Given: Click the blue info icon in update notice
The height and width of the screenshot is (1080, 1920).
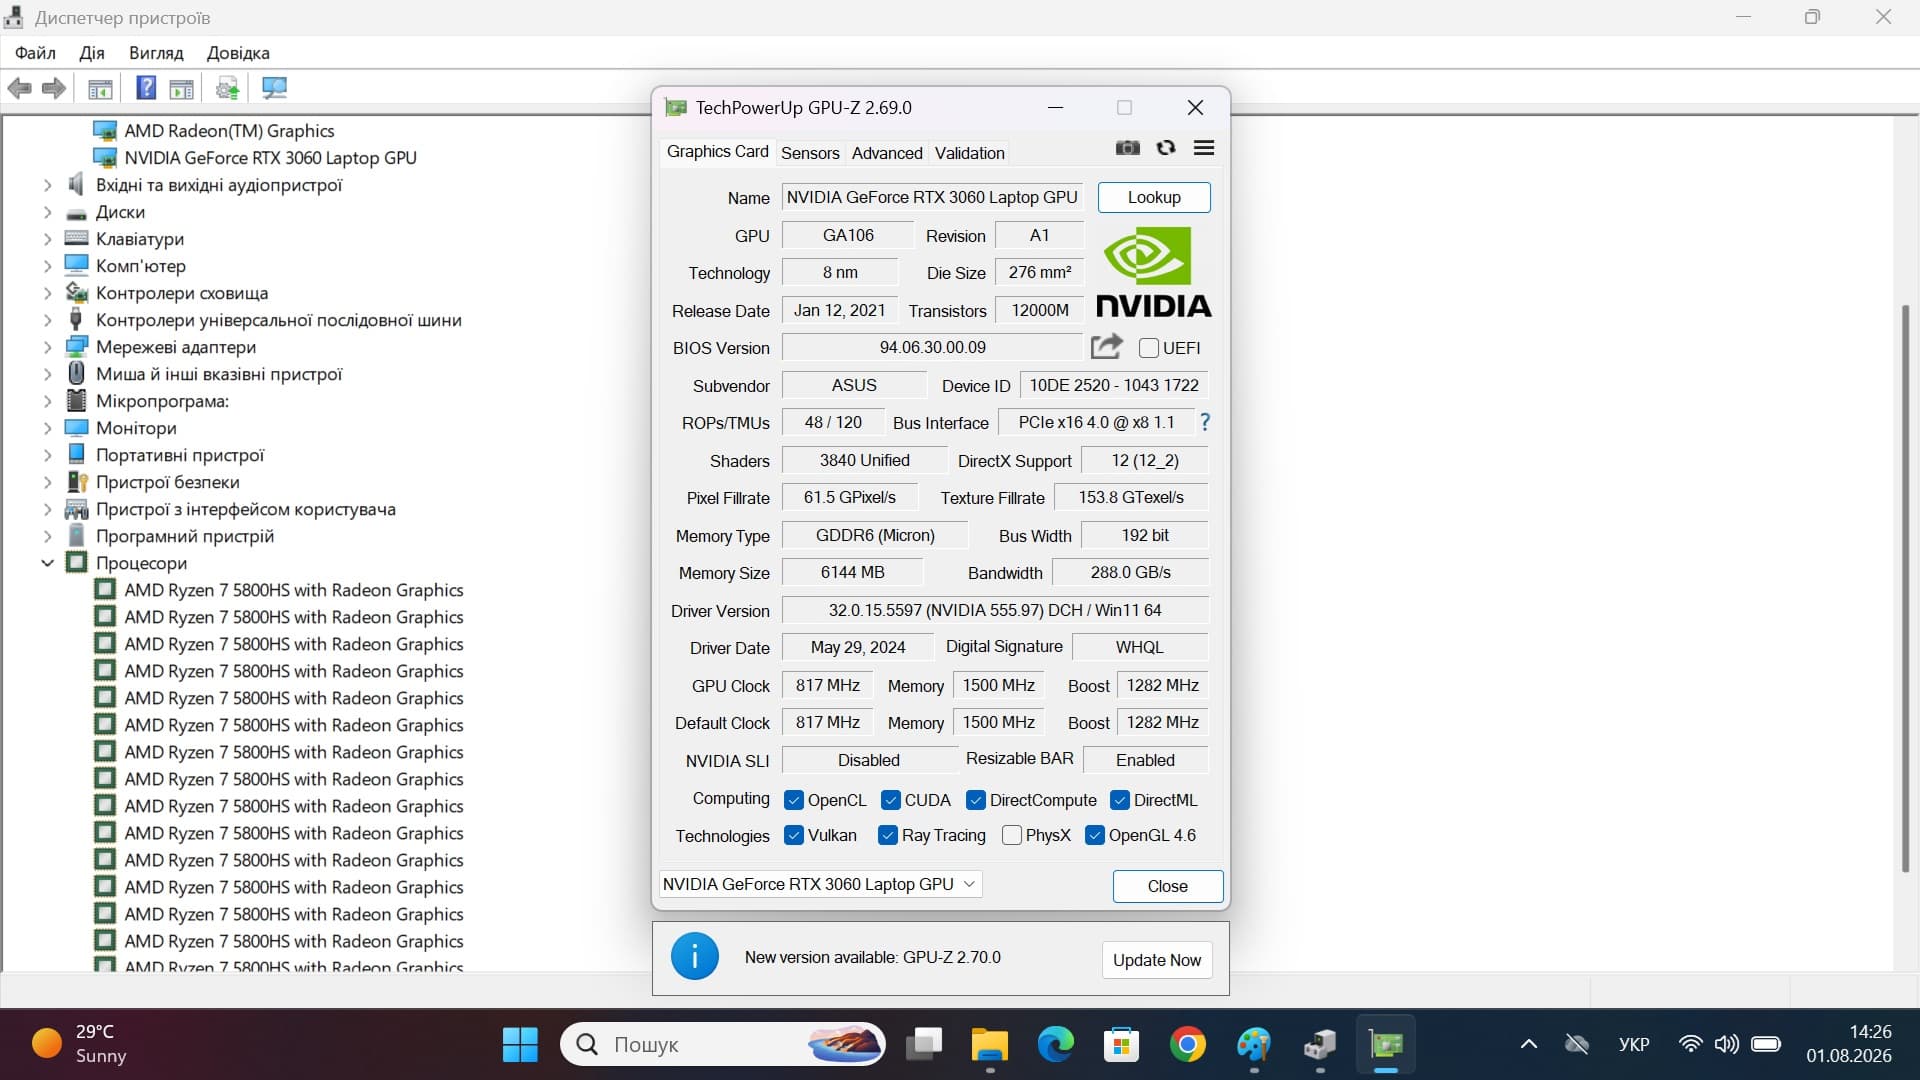Looking at the screenshot, I should pos(695,956).
